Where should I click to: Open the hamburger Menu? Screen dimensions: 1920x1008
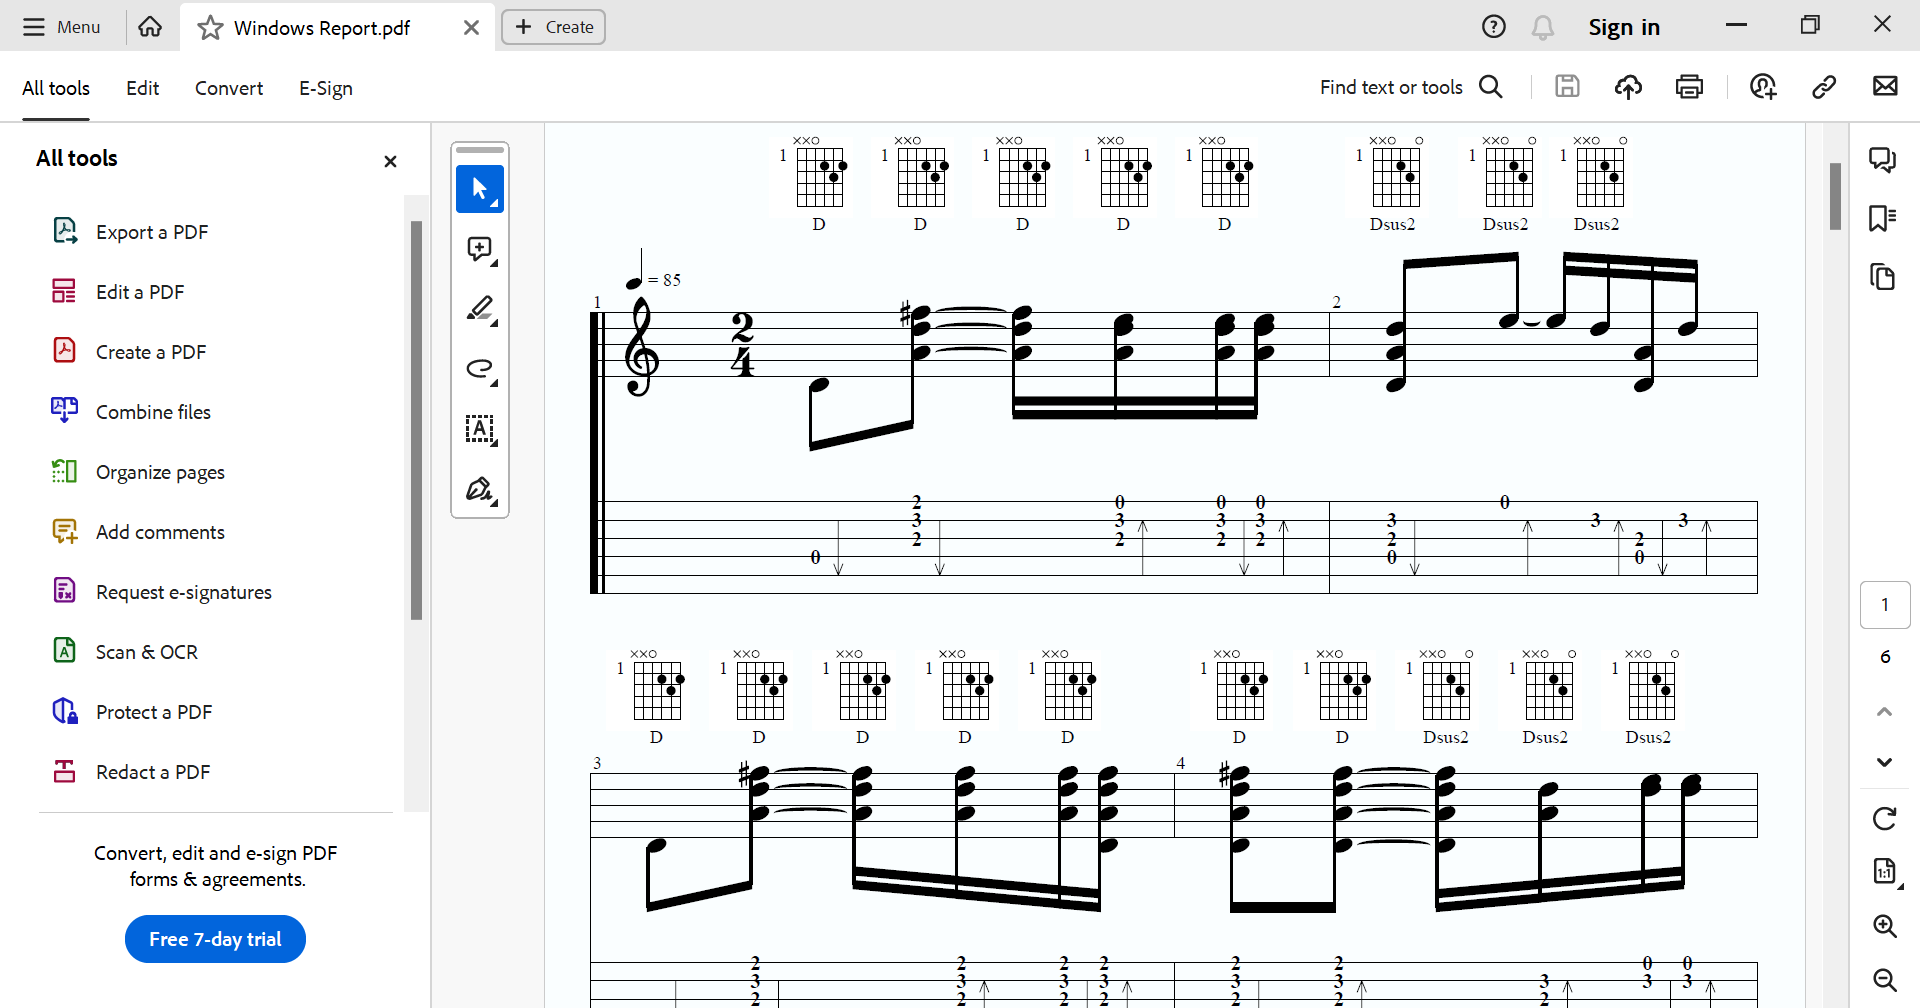coord(61,27)
